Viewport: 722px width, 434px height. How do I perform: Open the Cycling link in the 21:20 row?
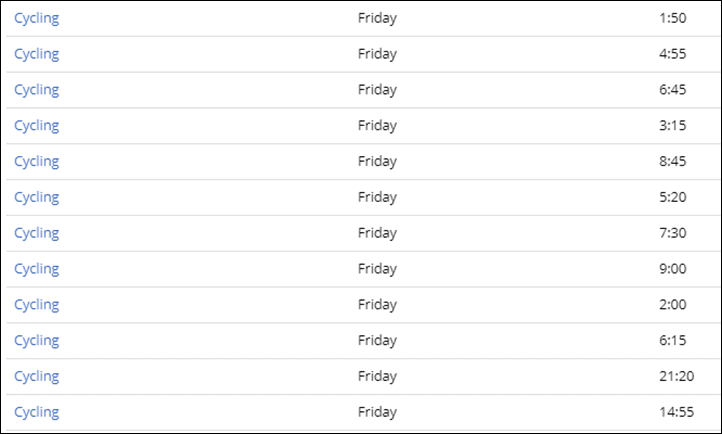[x=36, y=377]
